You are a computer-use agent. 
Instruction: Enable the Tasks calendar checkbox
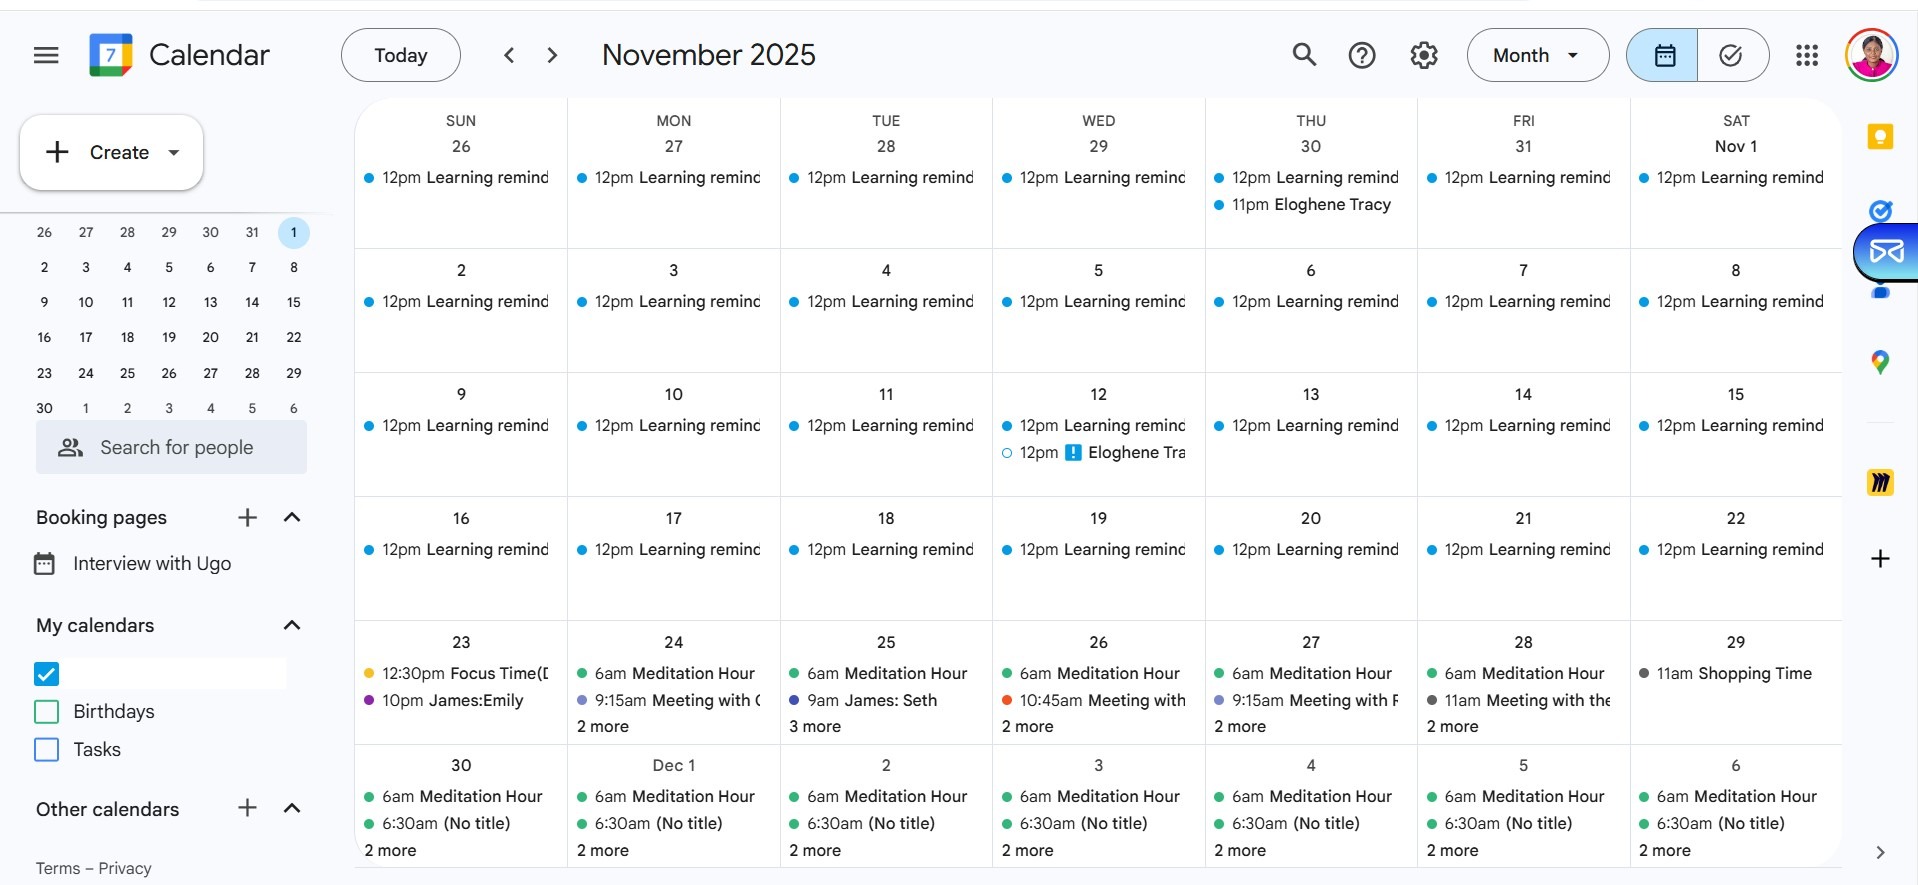[47, 750]
